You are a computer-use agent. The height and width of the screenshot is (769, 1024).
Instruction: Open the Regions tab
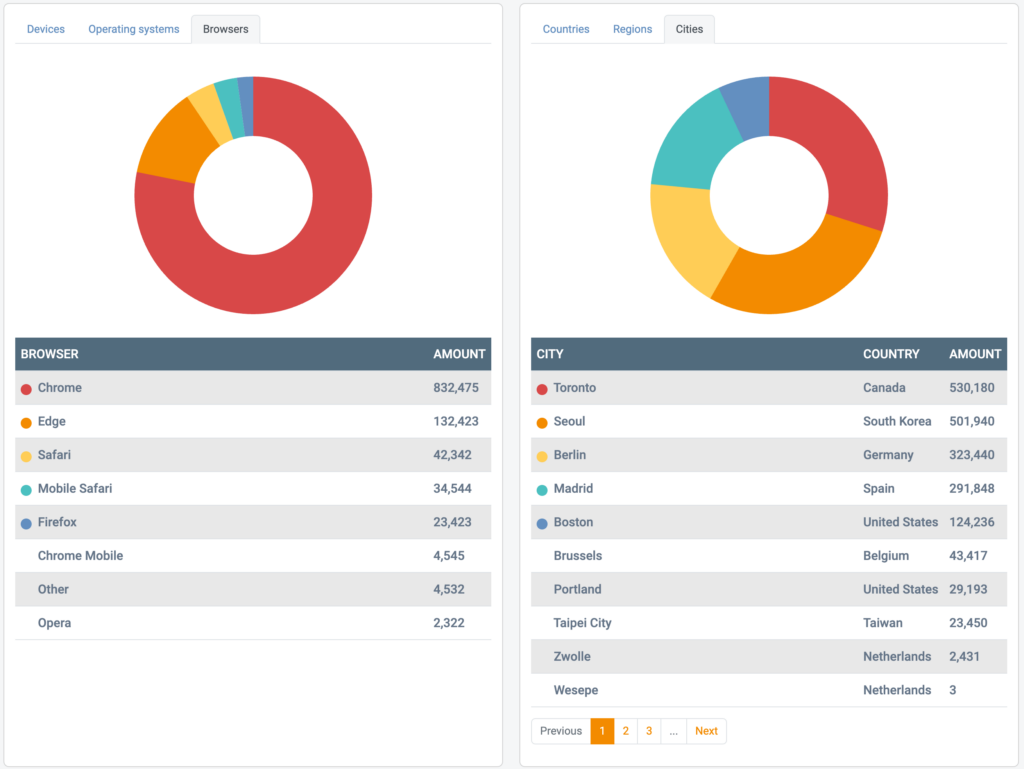click(x=632, y=29)
